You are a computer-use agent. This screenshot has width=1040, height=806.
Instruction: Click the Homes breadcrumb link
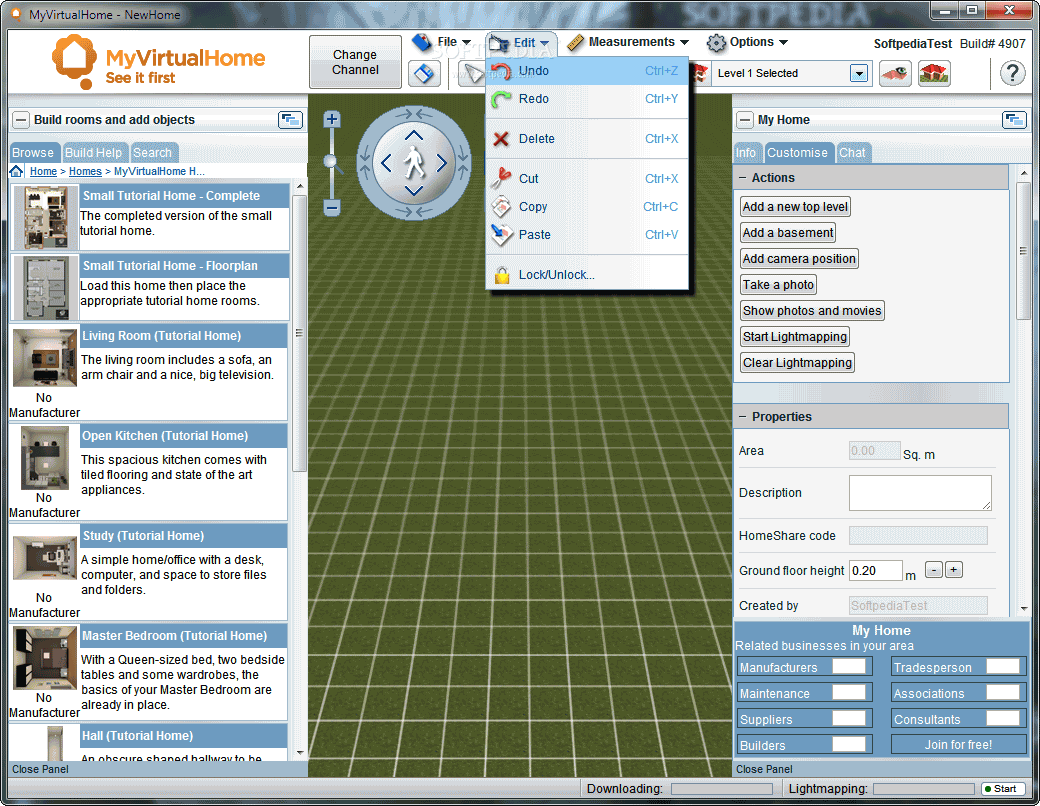coord(85,171)
